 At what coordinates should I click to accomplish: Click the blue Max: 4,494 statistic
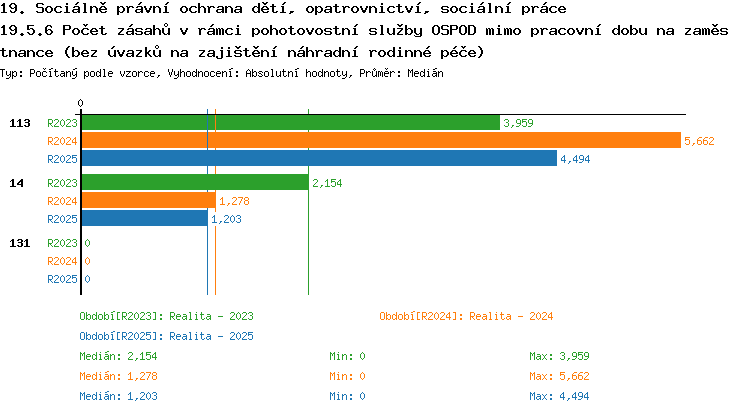[x=559, y=396]
